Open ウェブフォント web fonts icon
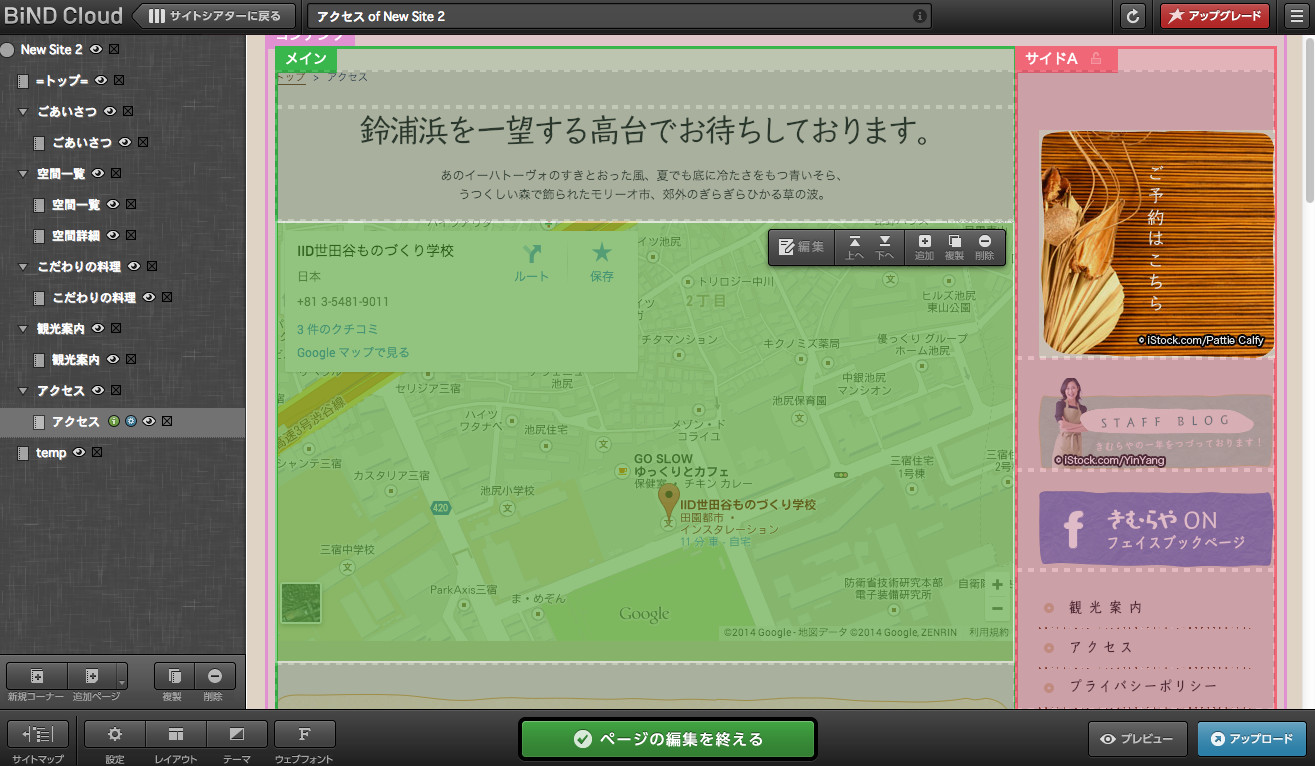 [x=304, y=733]
